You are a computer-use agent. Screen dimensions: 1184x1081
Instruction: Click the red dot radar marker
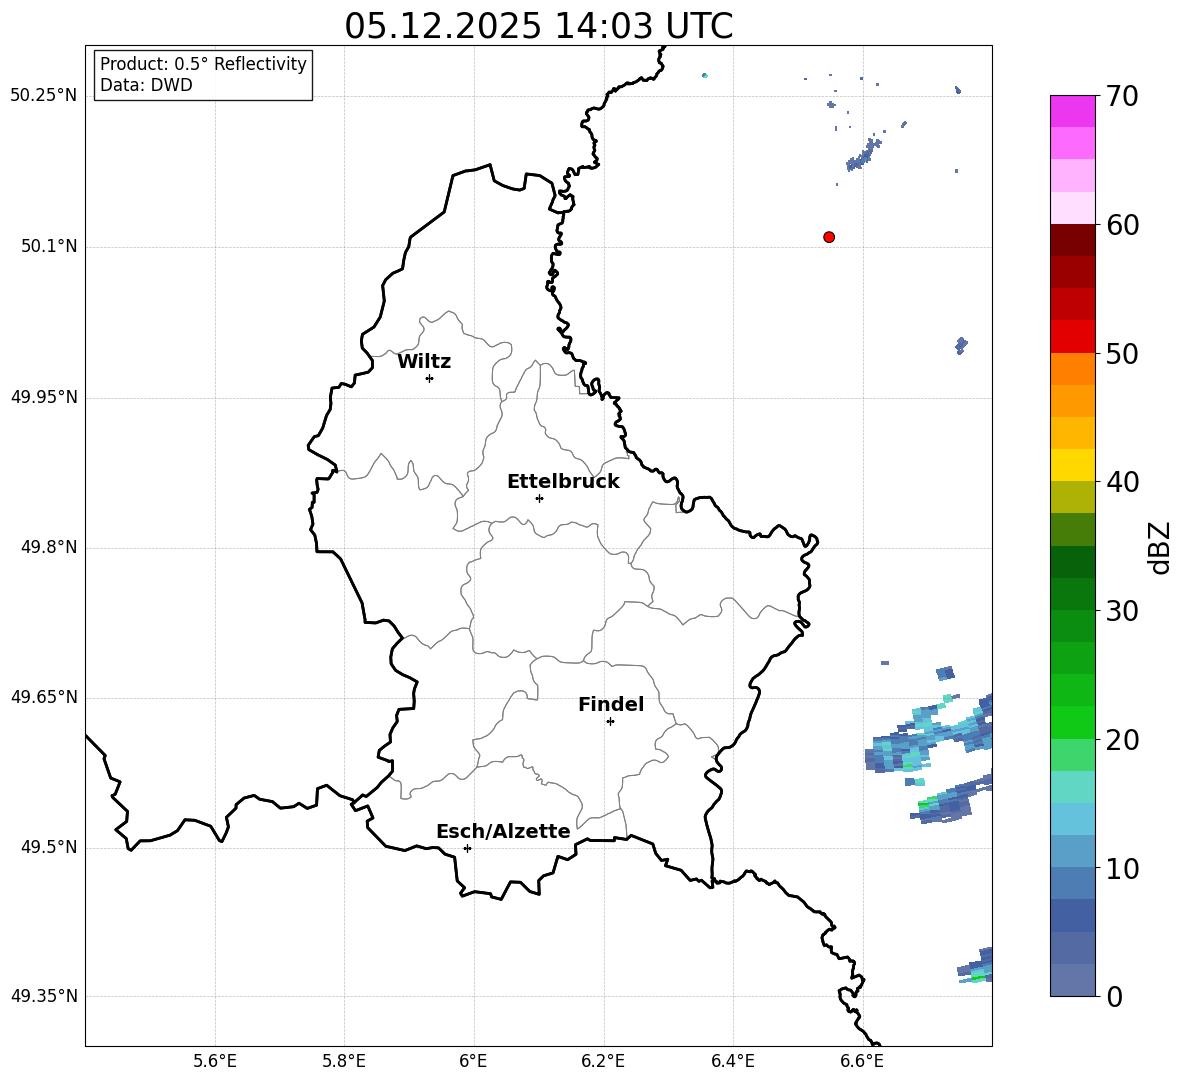click(x=829, y=237)
